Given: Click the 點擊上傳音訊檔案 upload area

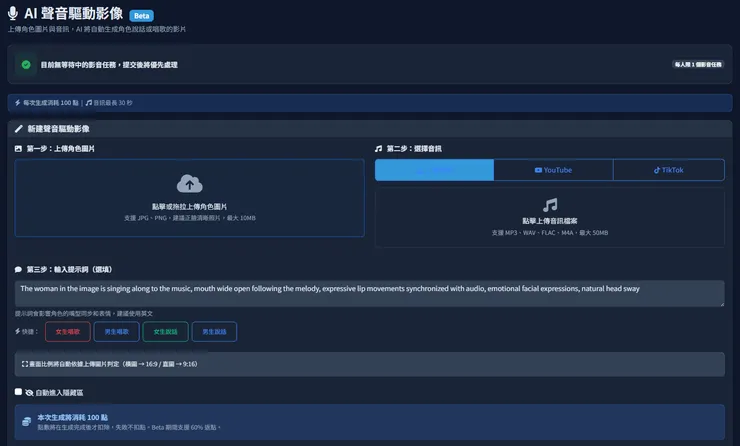Looking at the screenshot, I should pyautogui.click(x=550, y=218).
